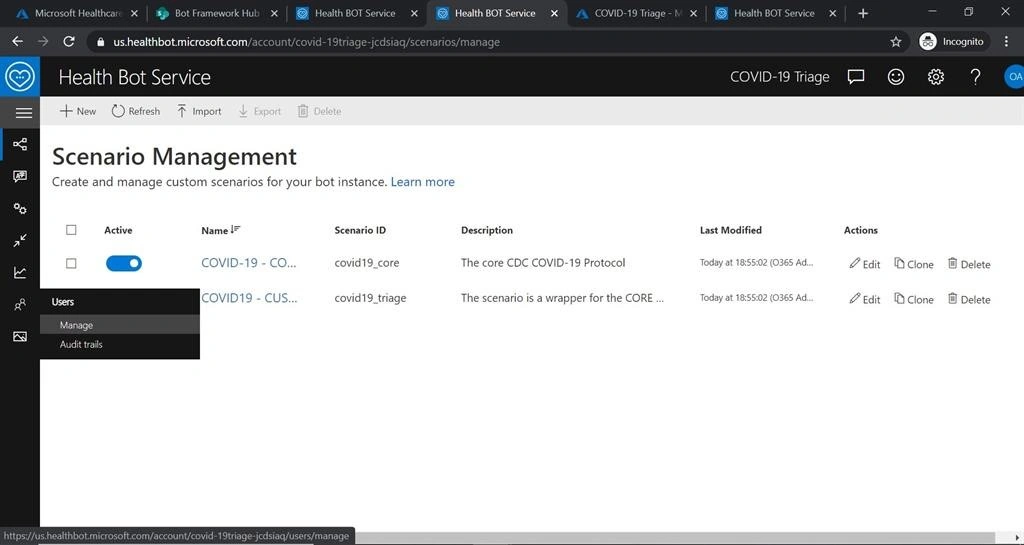
Task: Delete the covid19_triage scenario
Action: 969,299
